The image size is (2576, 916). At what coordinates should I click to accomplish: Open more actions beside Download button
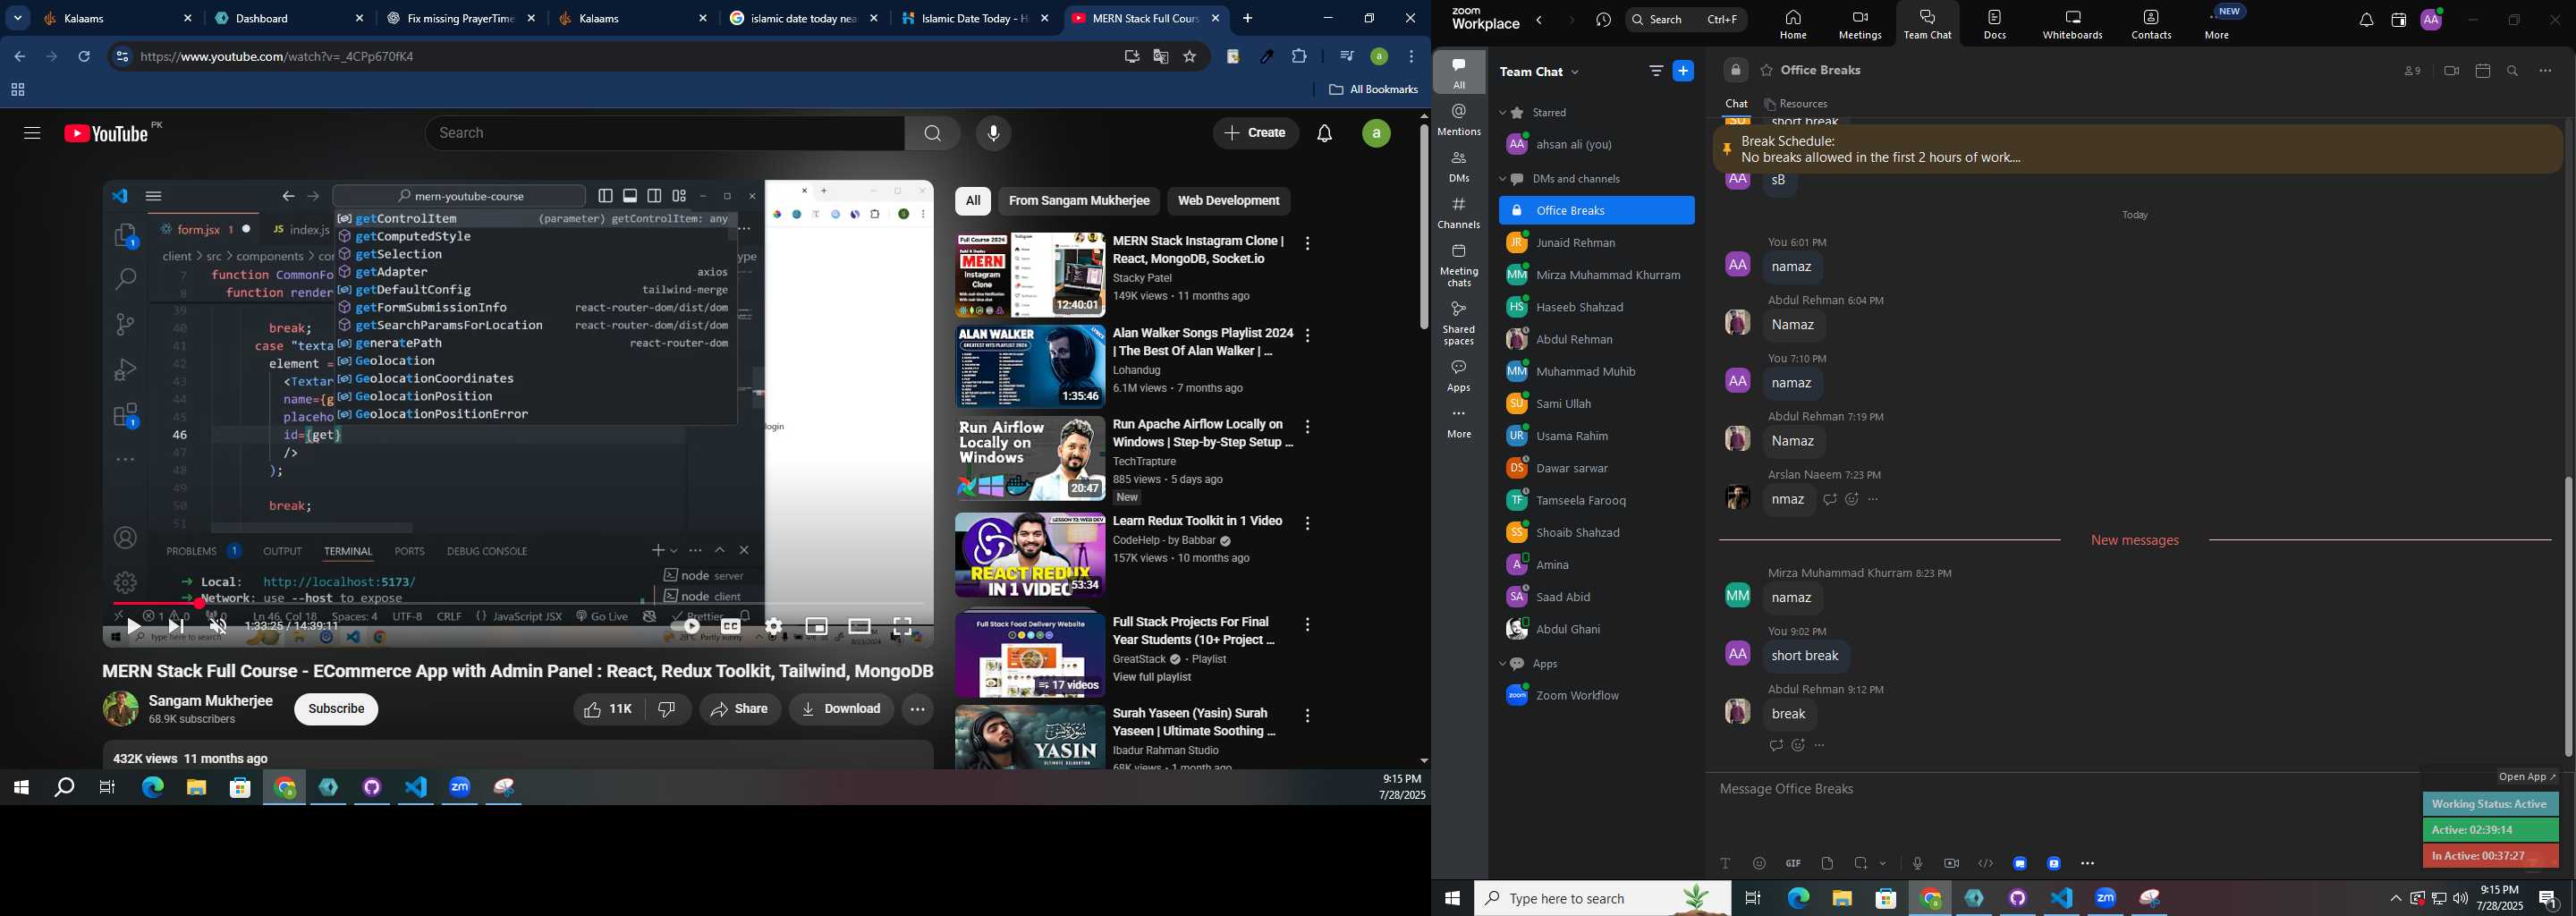point(917,710)
